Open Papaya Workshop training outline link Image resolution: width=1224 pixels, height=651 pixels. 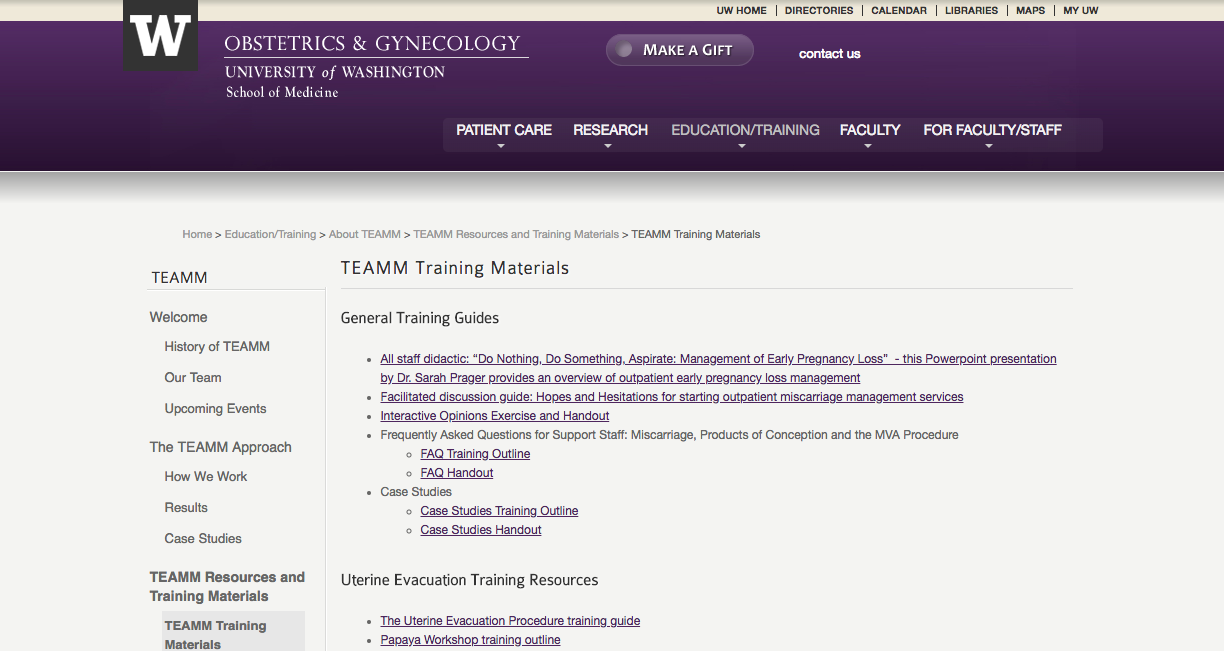coord(470,640)
